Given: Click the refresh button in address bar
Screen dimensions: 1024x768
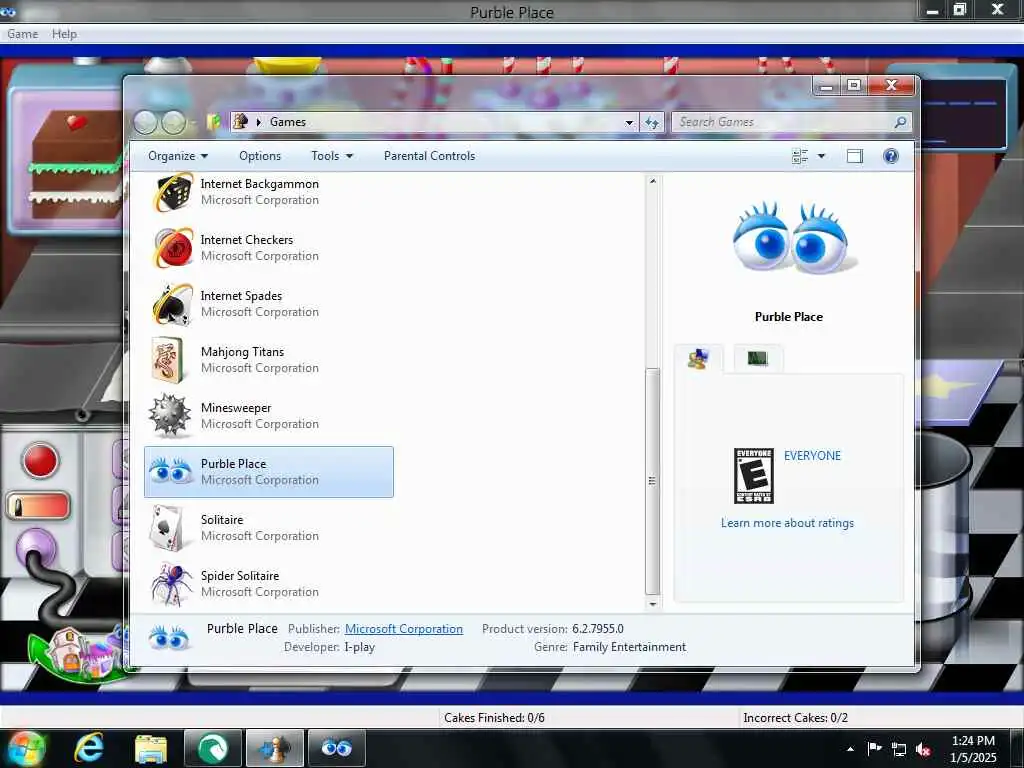Looking at the screenshot, I should (652, 122).
